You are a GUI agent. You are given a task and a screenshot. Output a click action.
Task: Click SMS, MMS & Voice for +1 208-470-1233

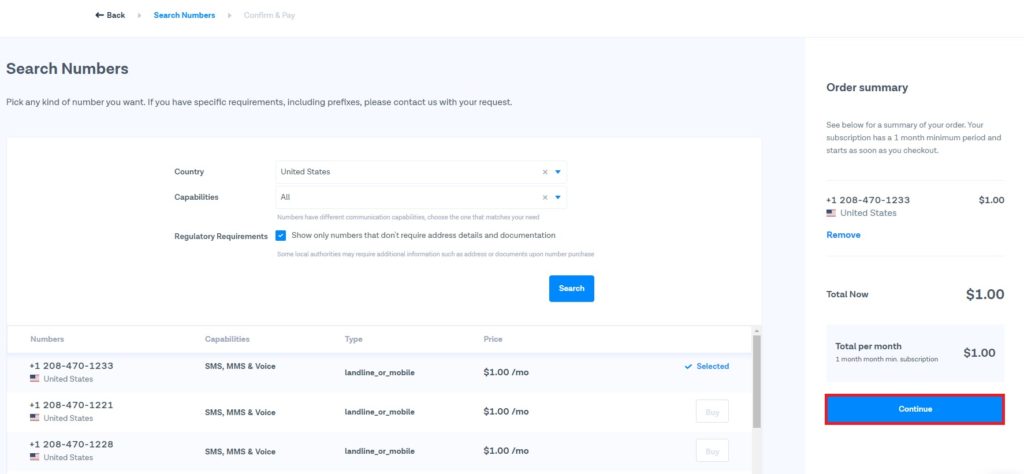tap(240, 366)
